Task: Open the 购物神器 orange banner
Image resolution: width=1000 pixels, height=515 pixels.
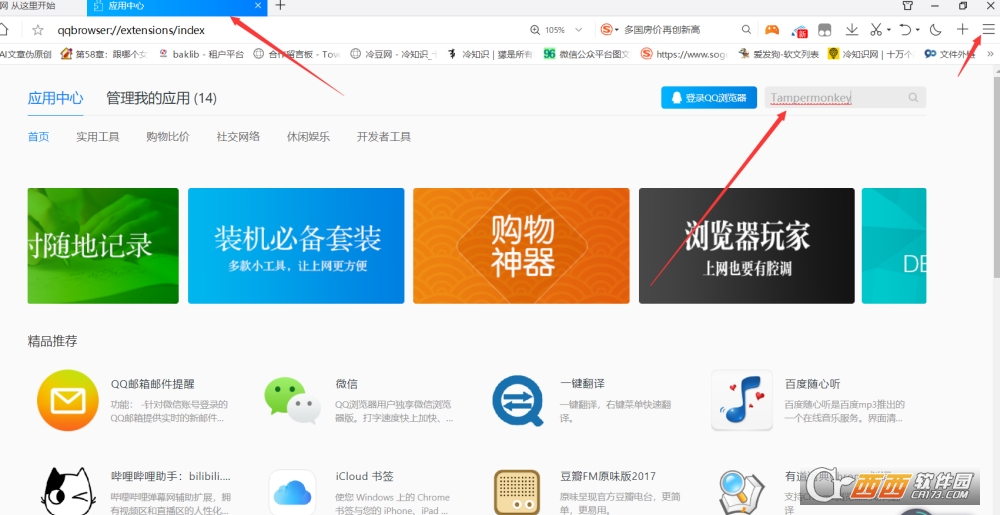Action: [x=521, y=245]
